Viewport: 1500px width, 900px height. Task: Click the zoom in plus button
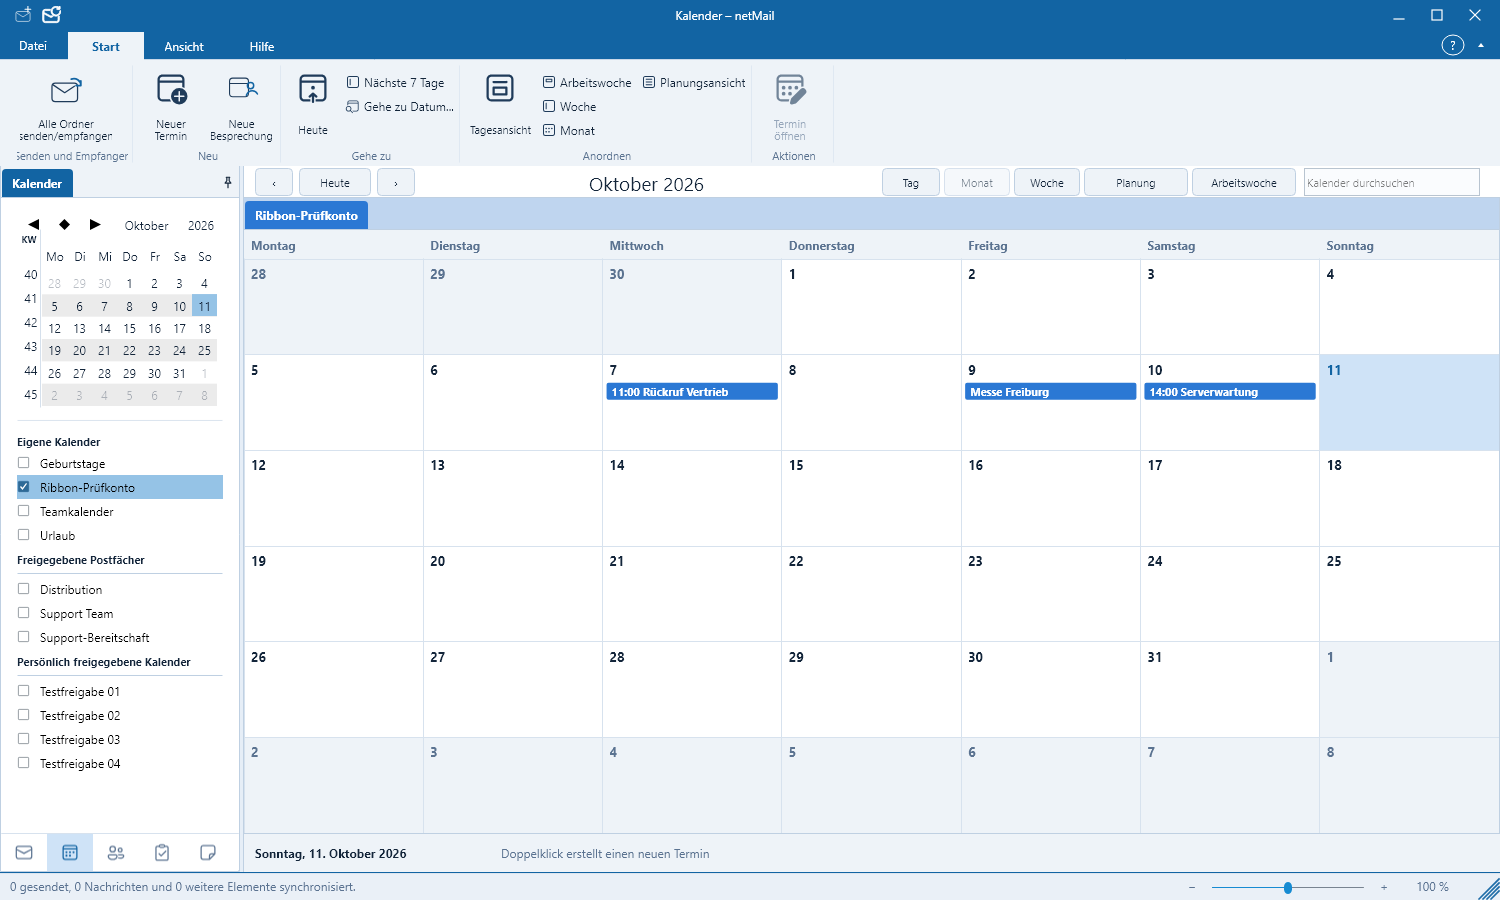tap(1384, 887)
